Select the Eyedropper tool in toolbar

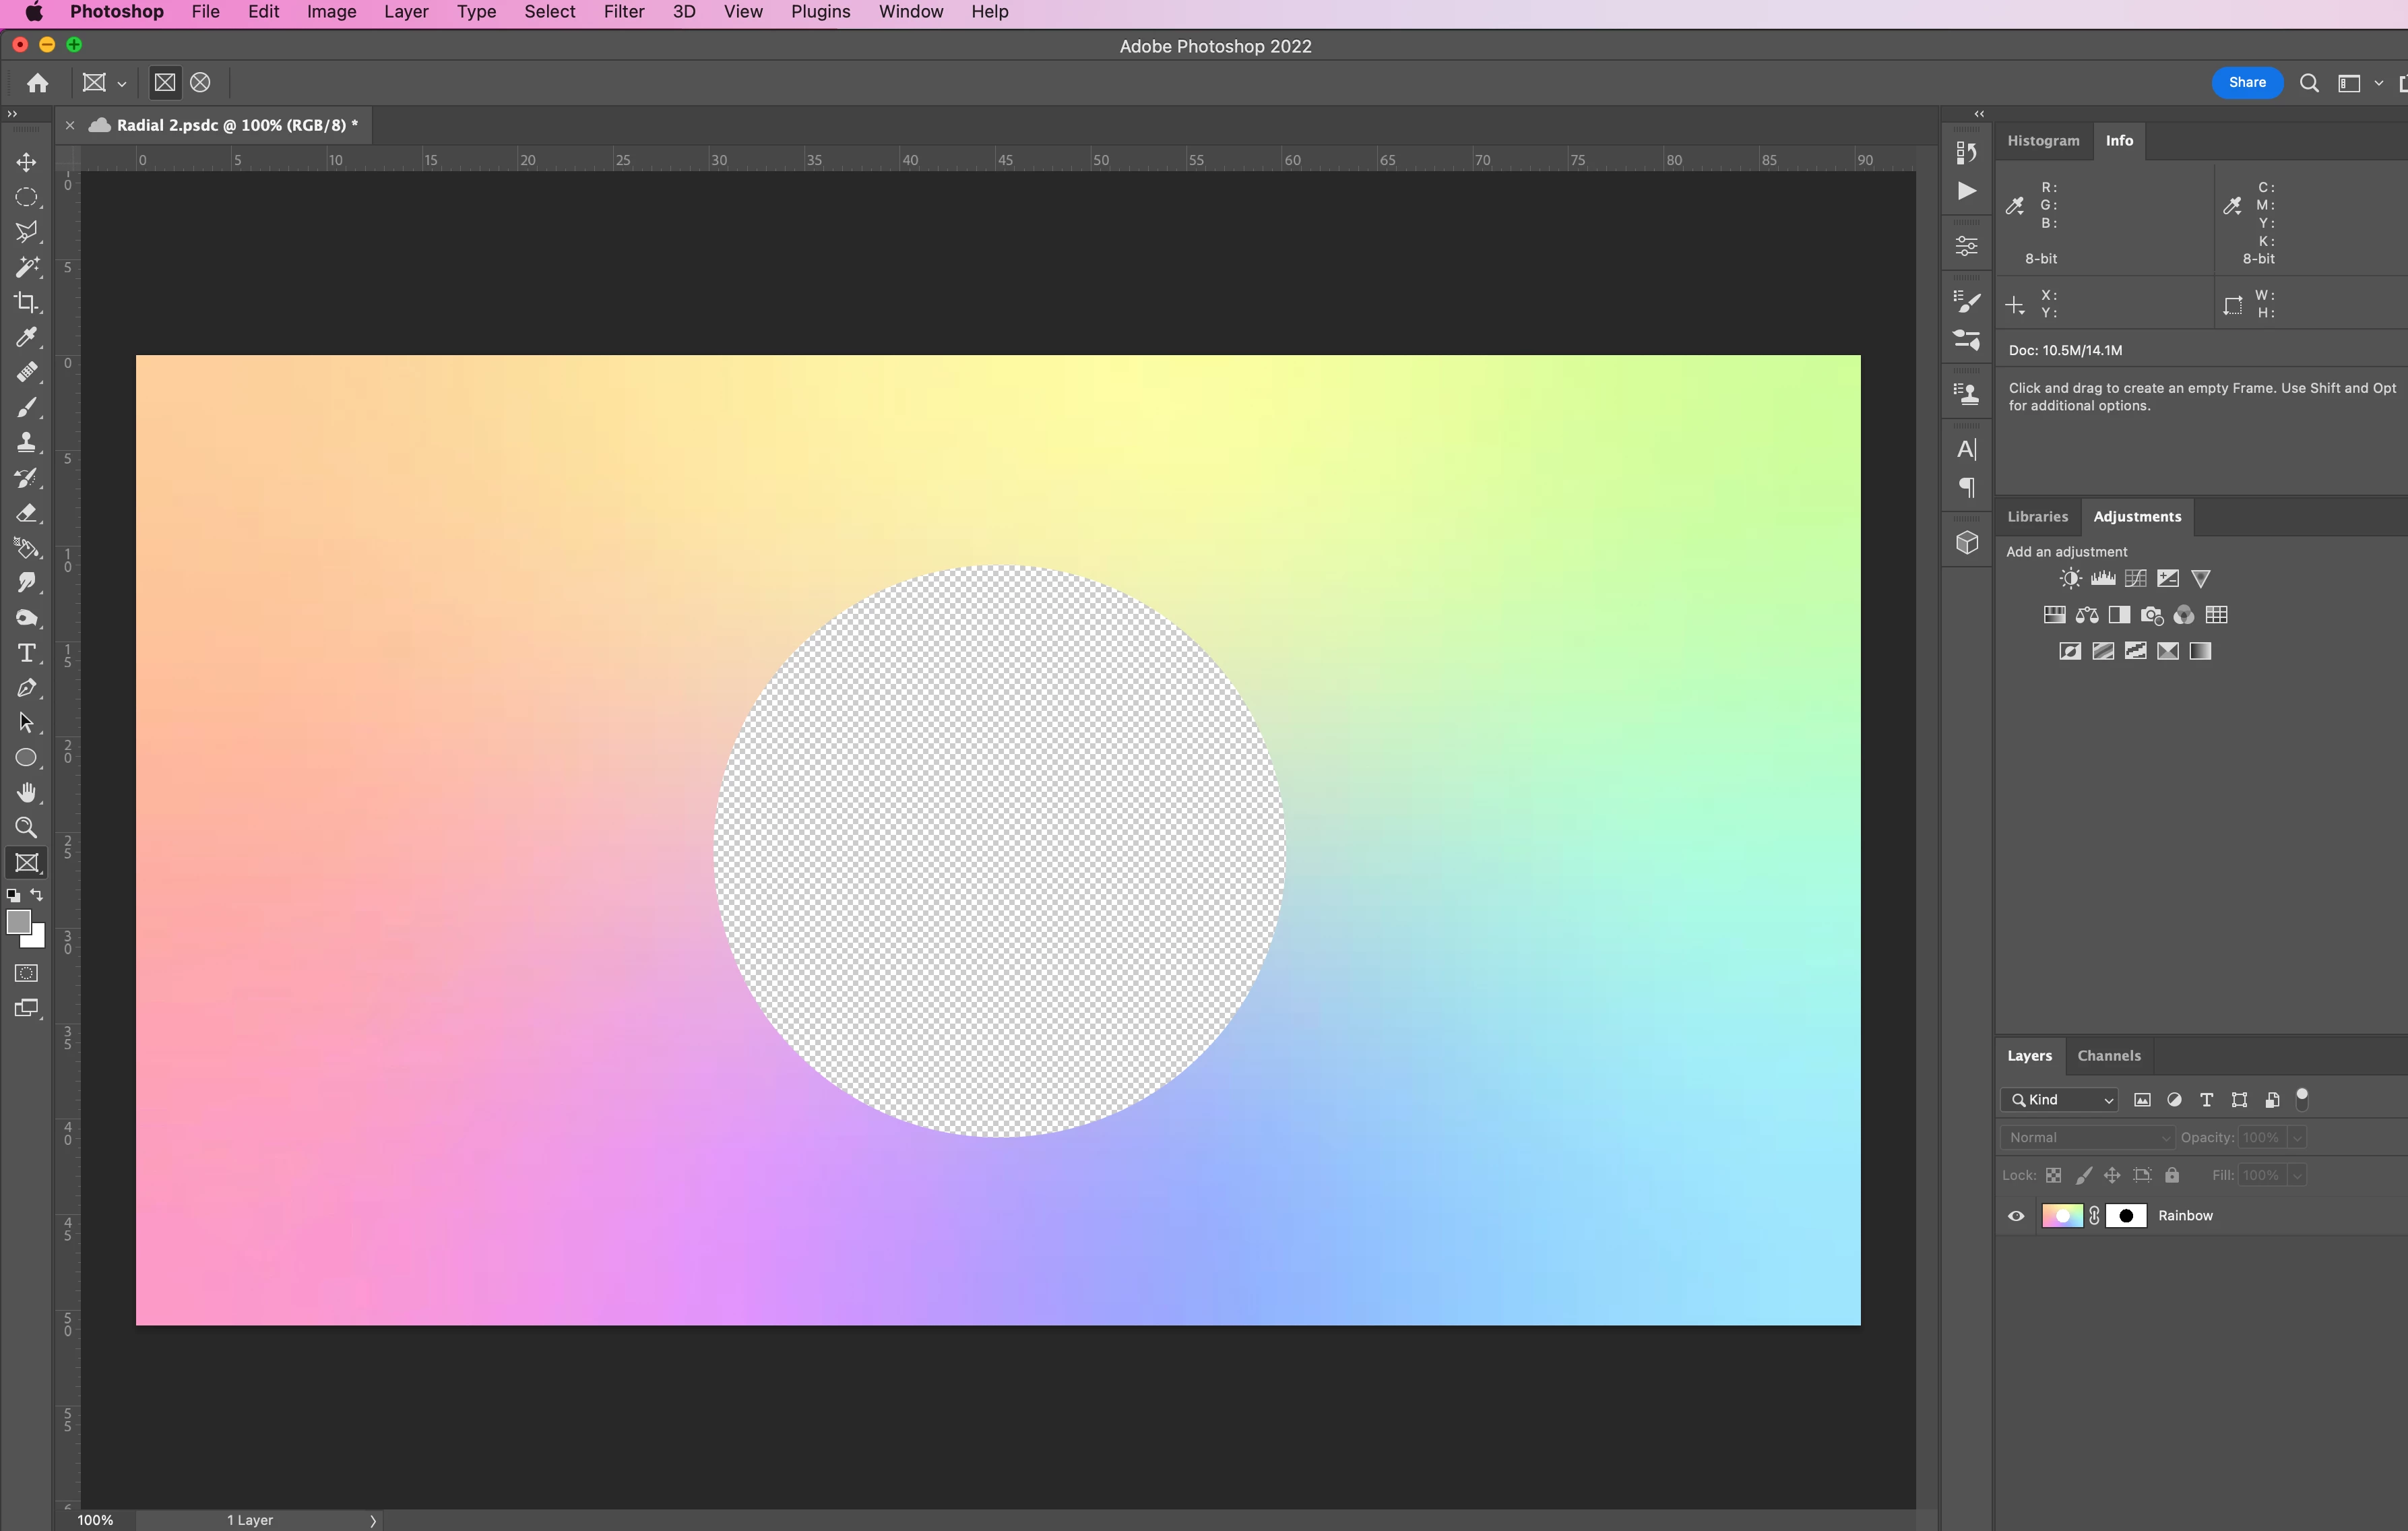[27, 337]
